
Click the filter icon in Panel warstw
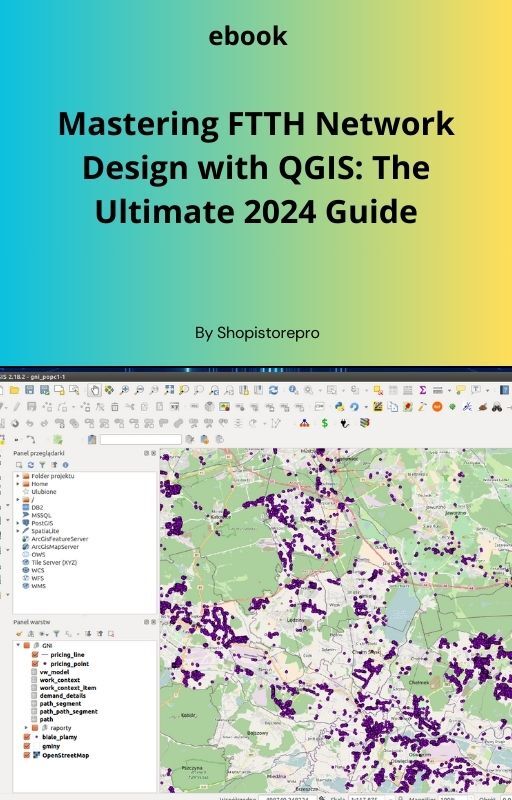(57, 634)
